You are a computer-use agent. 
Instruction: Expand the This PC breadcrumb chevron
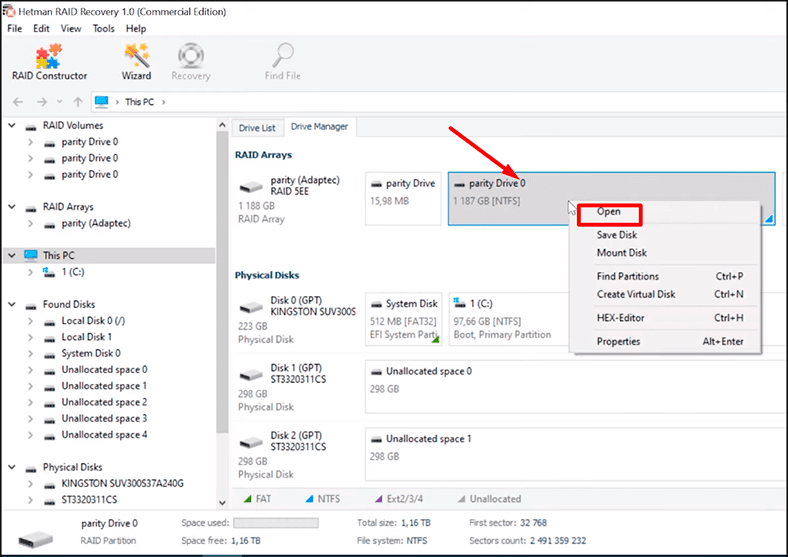[x=163, y=102]
